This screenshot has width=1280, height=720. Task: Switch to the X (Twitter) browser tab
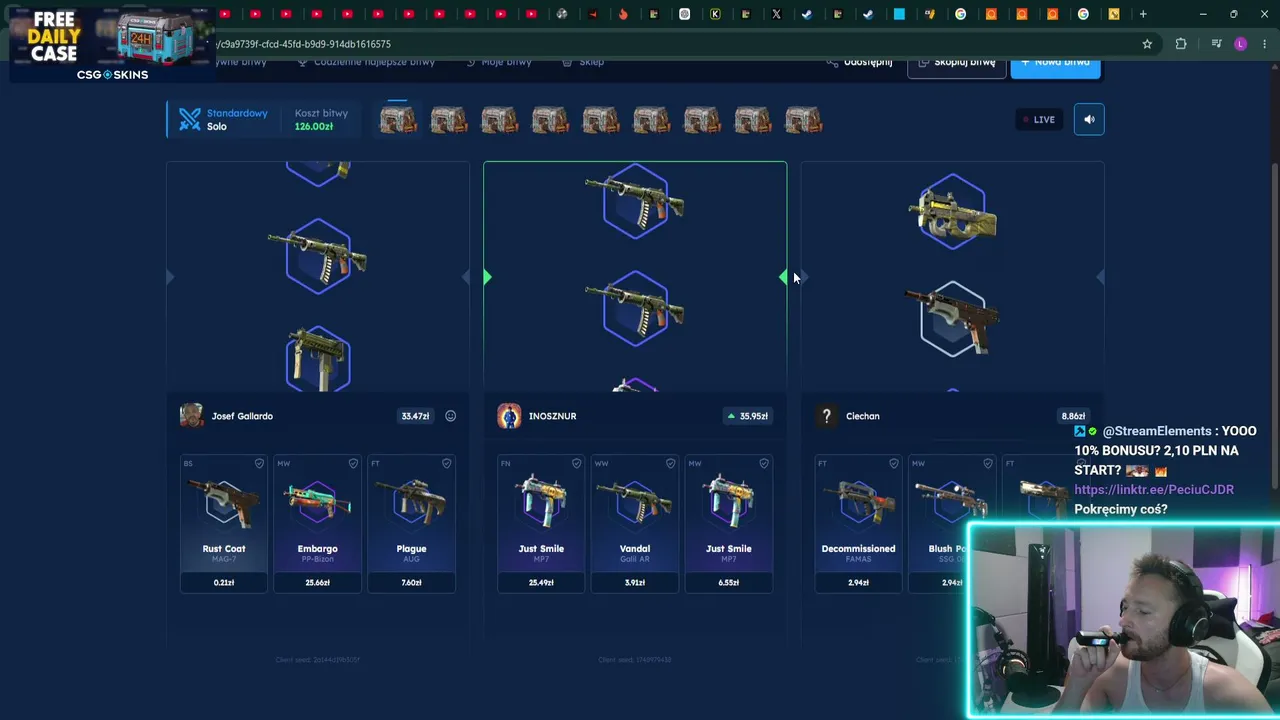pyautogui.click(x=776, y=14)
